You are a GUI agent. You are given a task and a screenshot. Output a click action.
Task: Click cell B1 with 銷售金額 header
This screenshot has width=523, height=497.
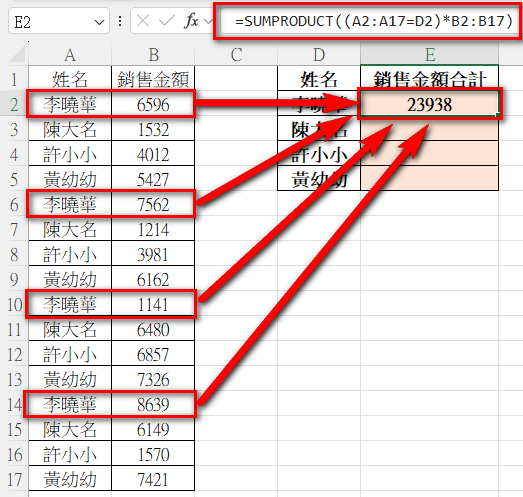[153, 79]
